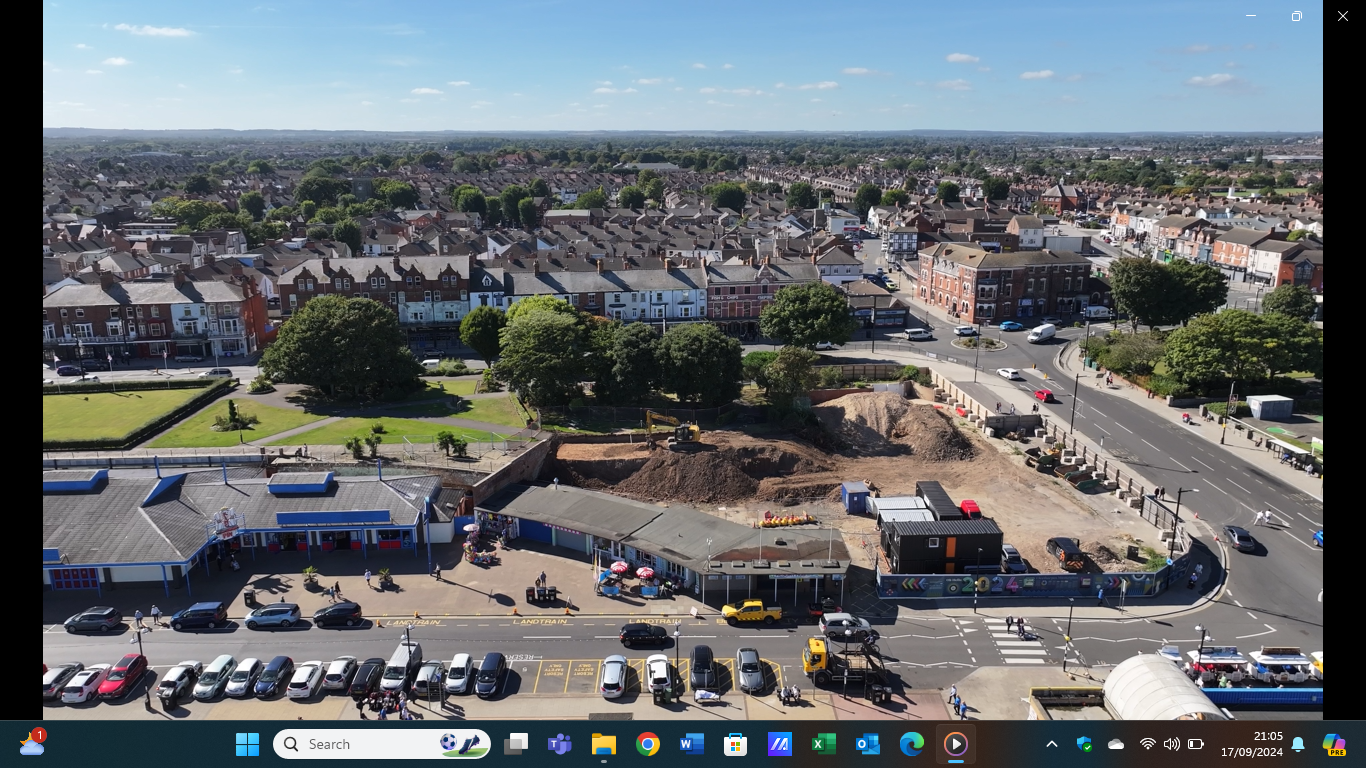Screen dimensions: 1366x768
Task: Open Task View from the taskbar
Action: click(x=516, y=744)
